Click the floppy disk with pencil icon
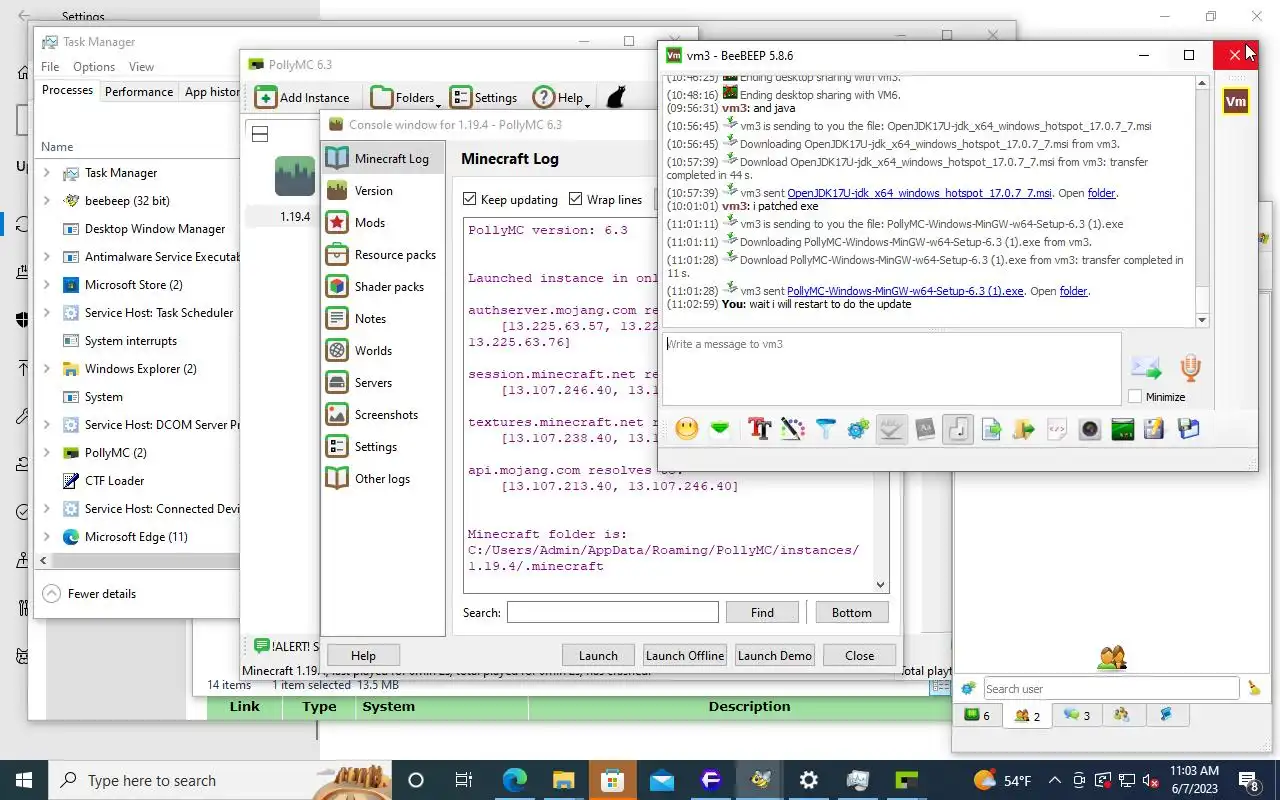 1154,429
